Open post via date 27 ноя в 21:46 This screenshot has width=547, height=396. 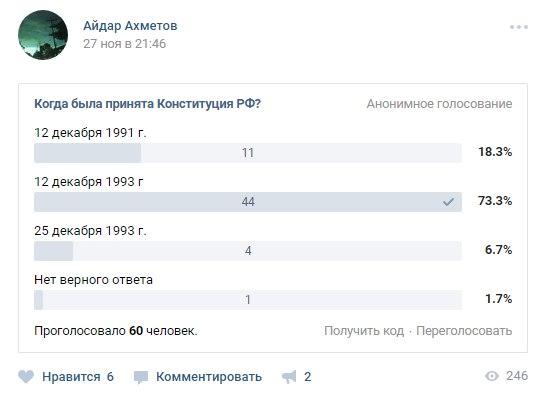click(125, 44)
